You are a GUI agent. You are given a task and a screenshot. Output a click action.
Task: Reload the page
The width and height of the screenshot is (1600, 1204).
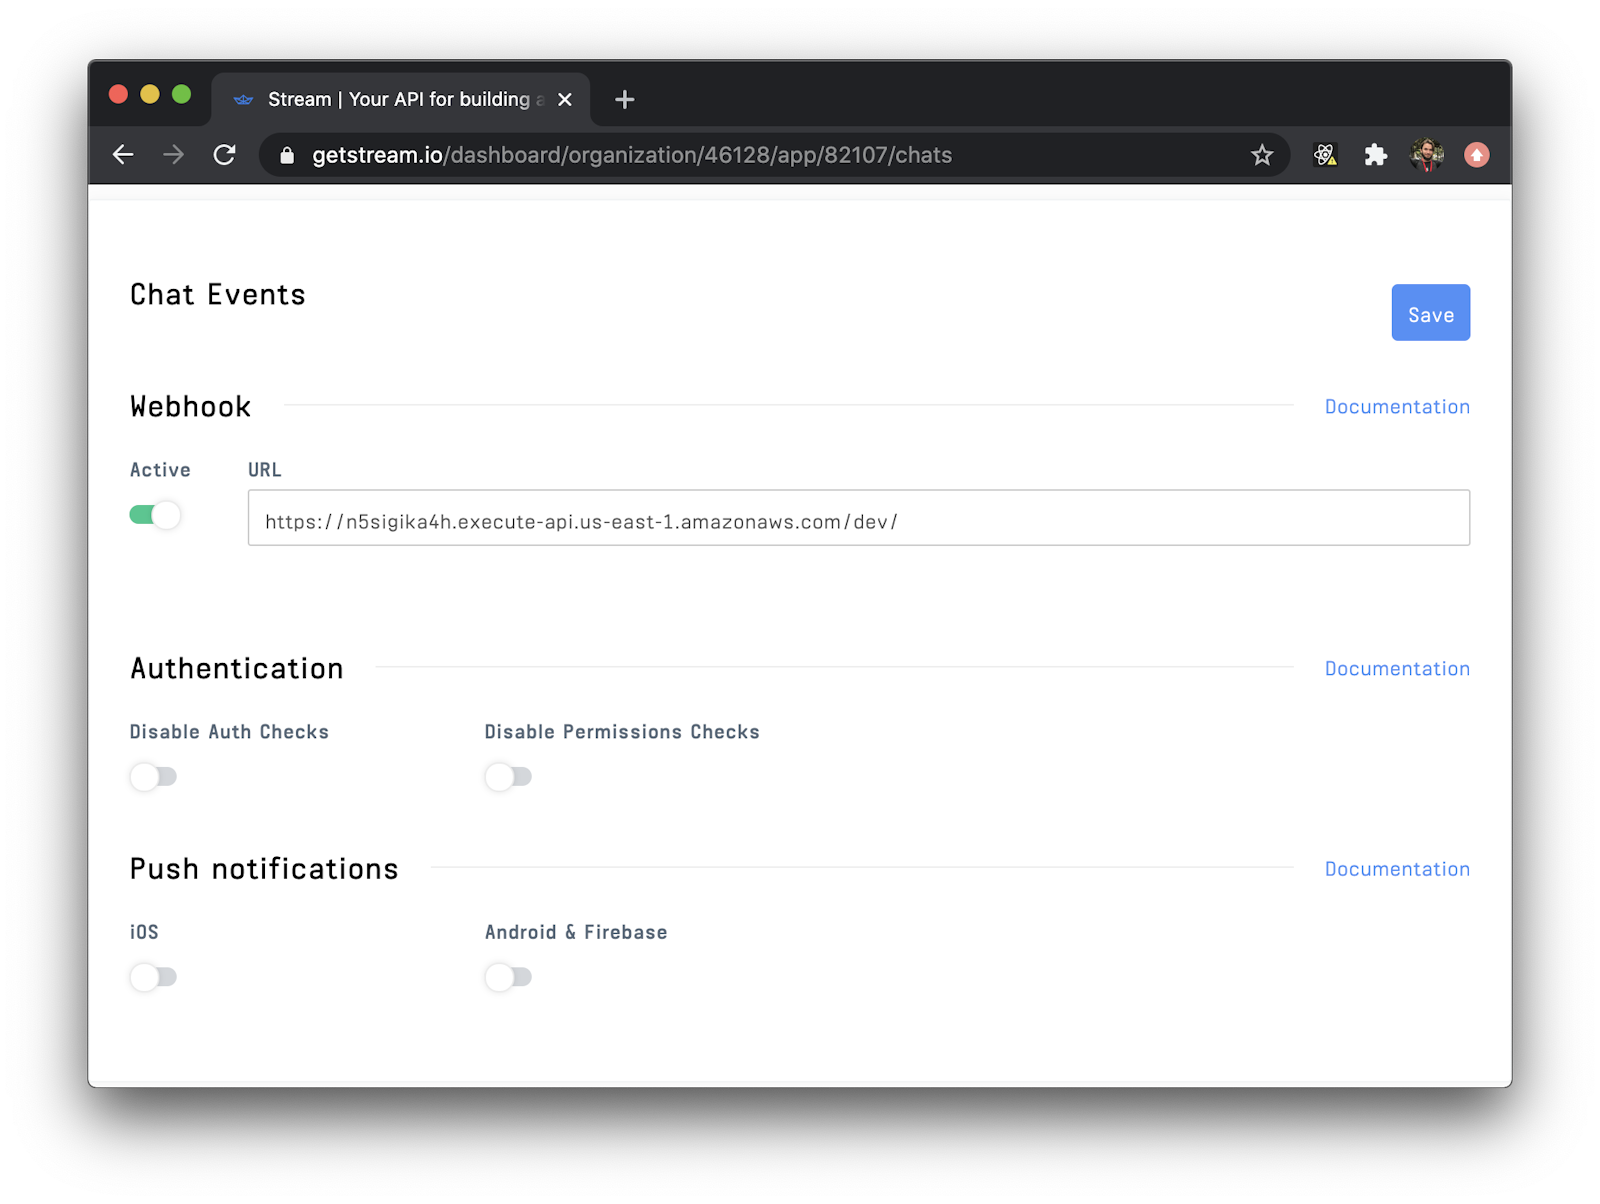[224, 155]
